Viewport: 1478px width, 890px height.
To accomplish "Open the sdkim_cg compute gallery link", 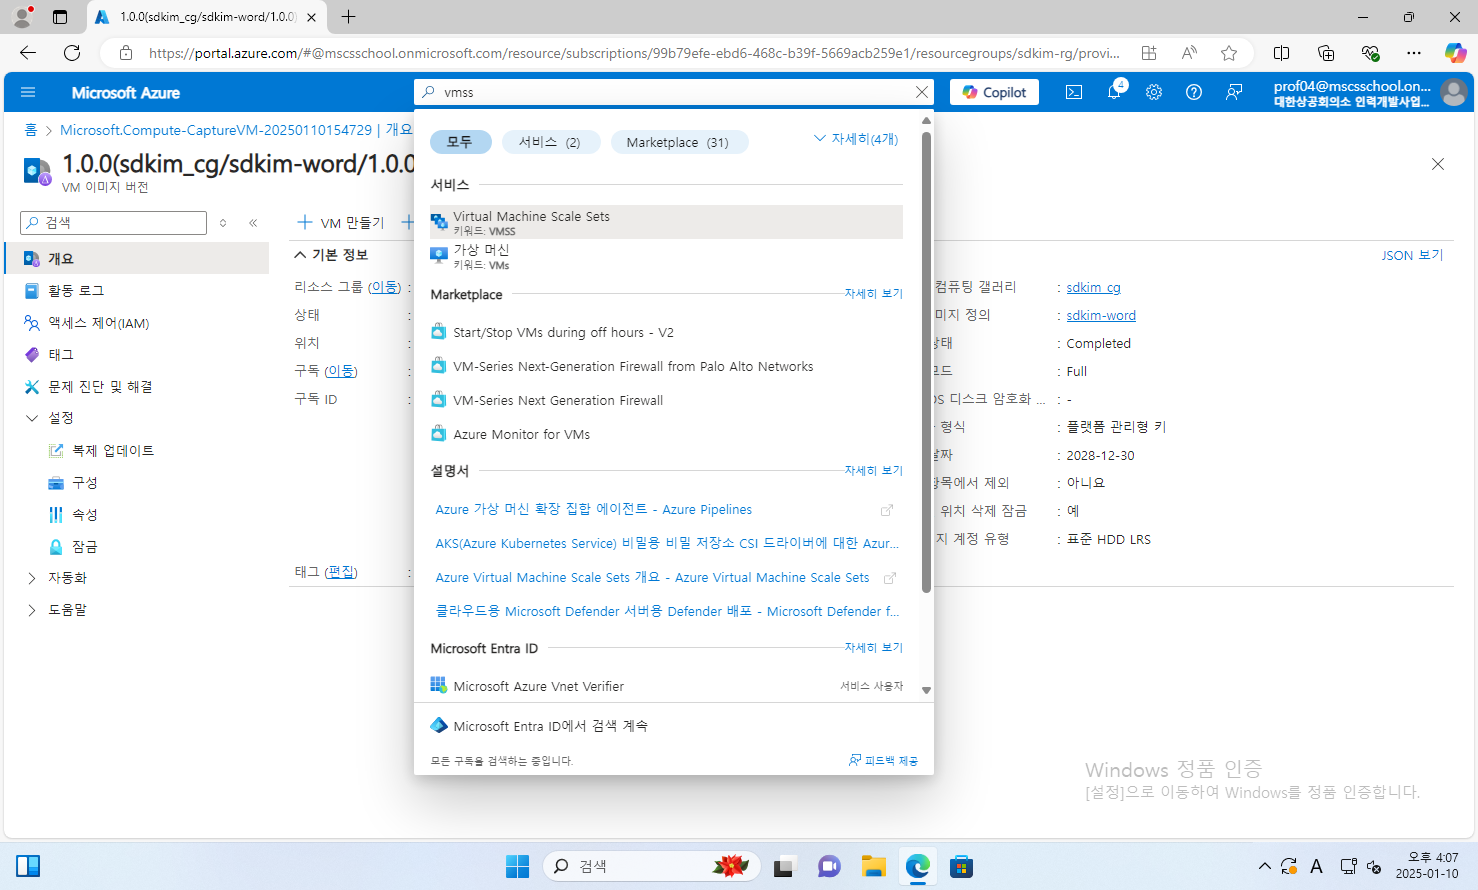I will [x=1093, y=287].
